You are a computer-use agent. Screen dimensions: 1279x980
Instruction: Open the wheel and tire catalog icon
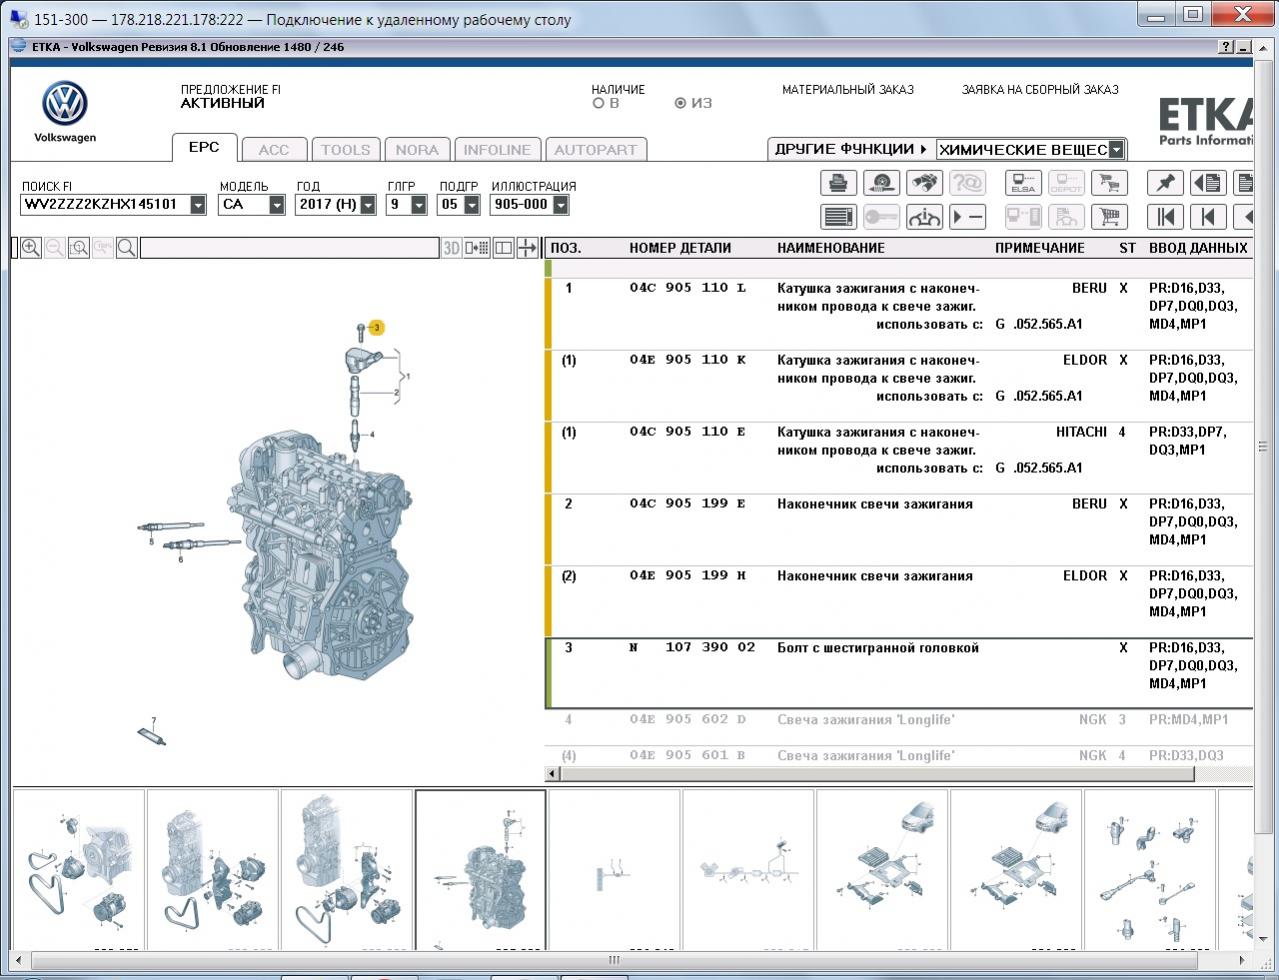[881, 183]
